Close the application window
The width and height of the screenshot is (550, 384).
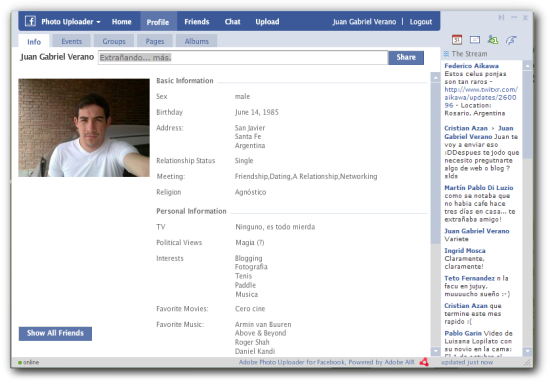click(525, 18)
